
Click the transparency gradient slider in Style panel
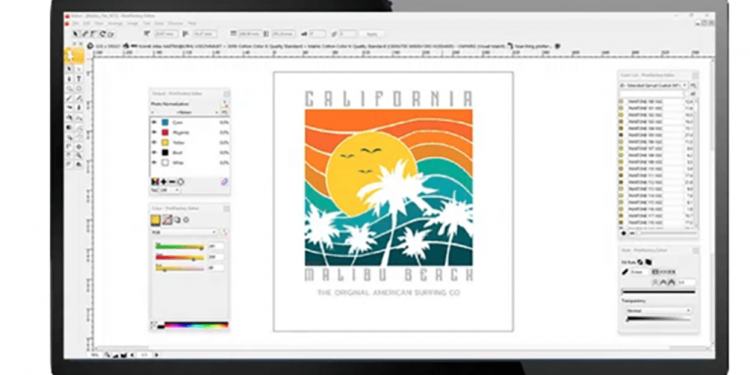click(x=659, y=319)
